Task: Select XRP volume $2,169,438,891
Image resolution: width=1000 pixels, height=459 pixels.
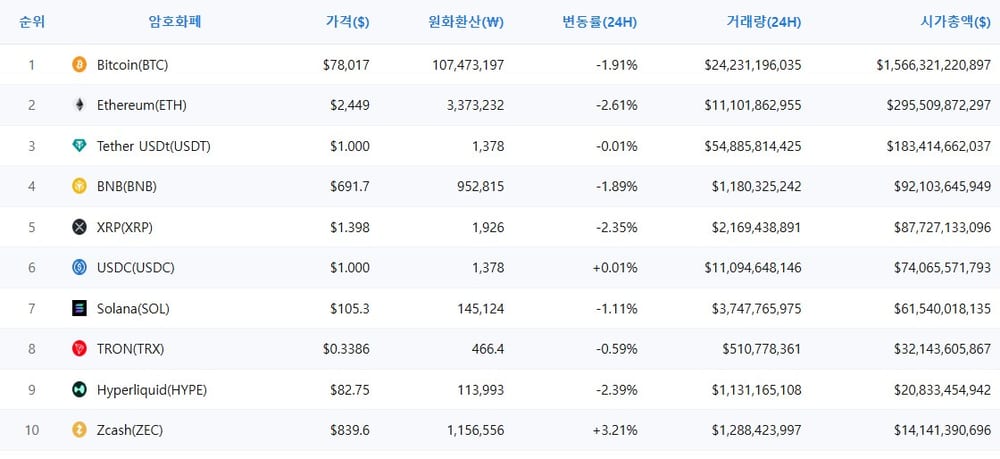Action: tap(756, 228)
